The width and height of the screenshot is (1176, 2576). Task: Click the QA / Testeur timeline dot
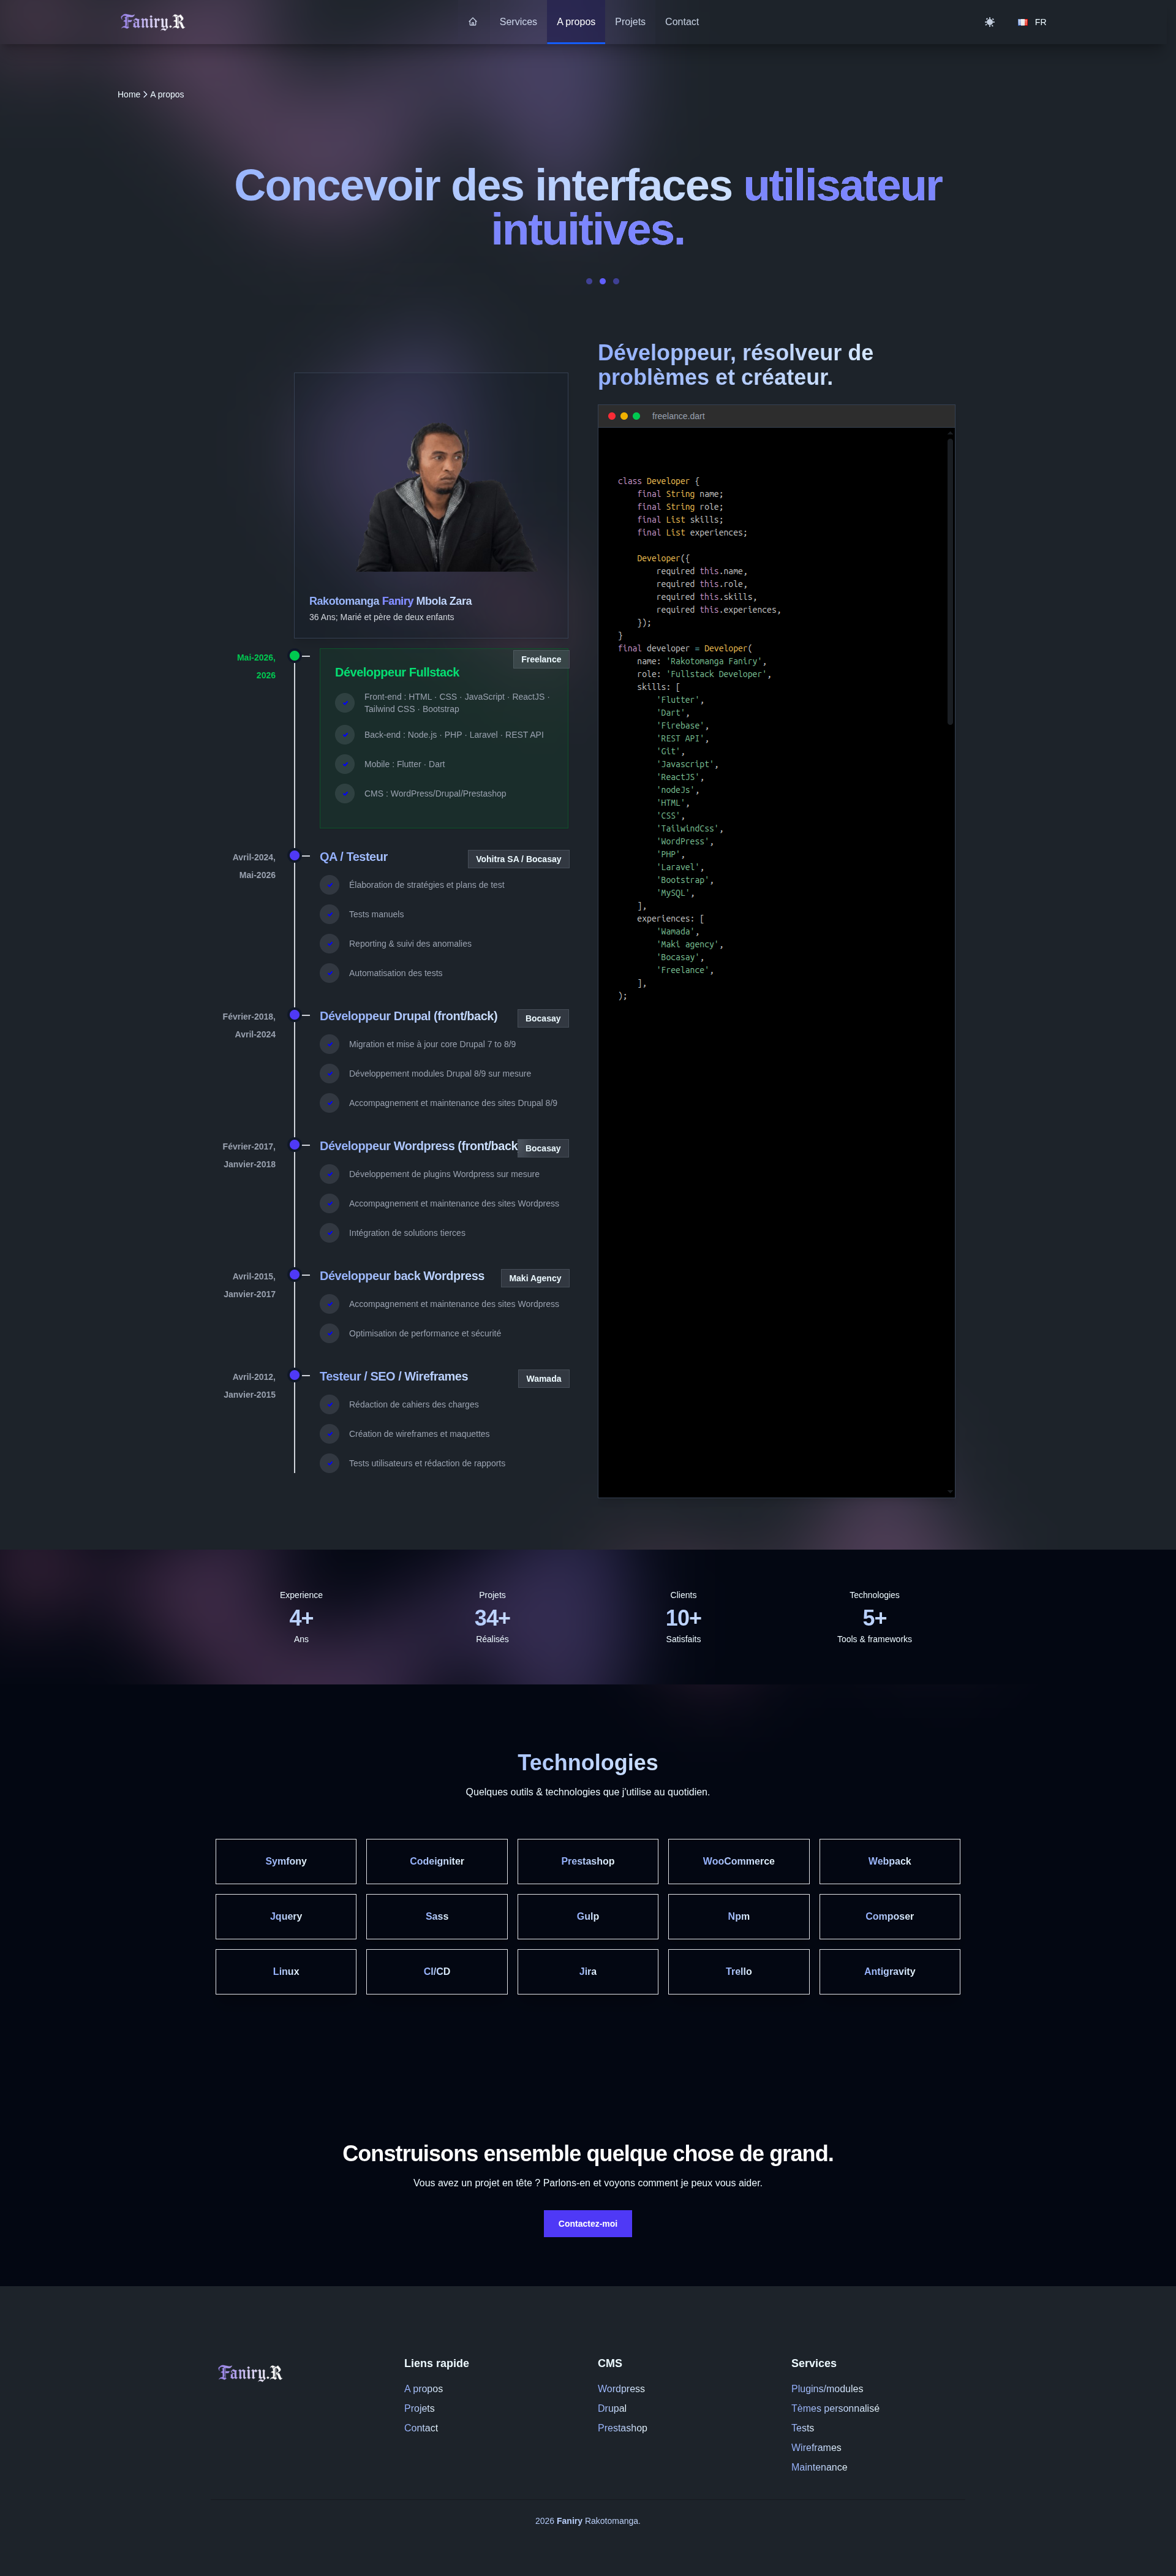coord(294,856)
